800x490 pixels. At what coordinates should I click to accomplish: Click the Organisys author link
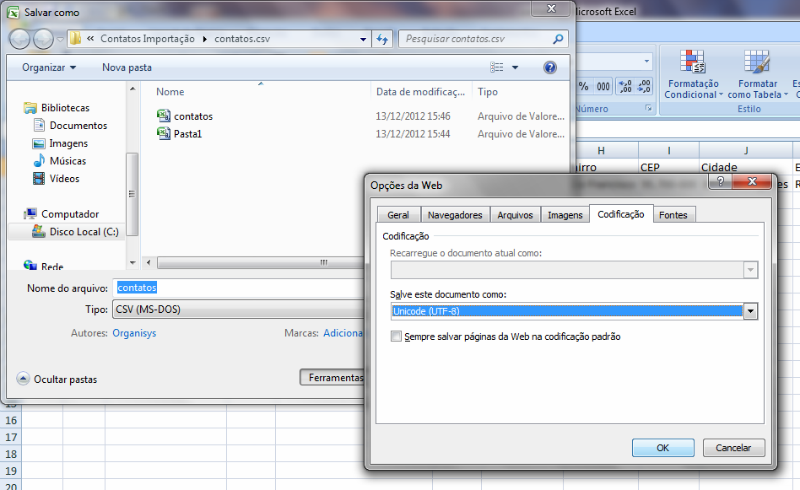coord(134,333)
